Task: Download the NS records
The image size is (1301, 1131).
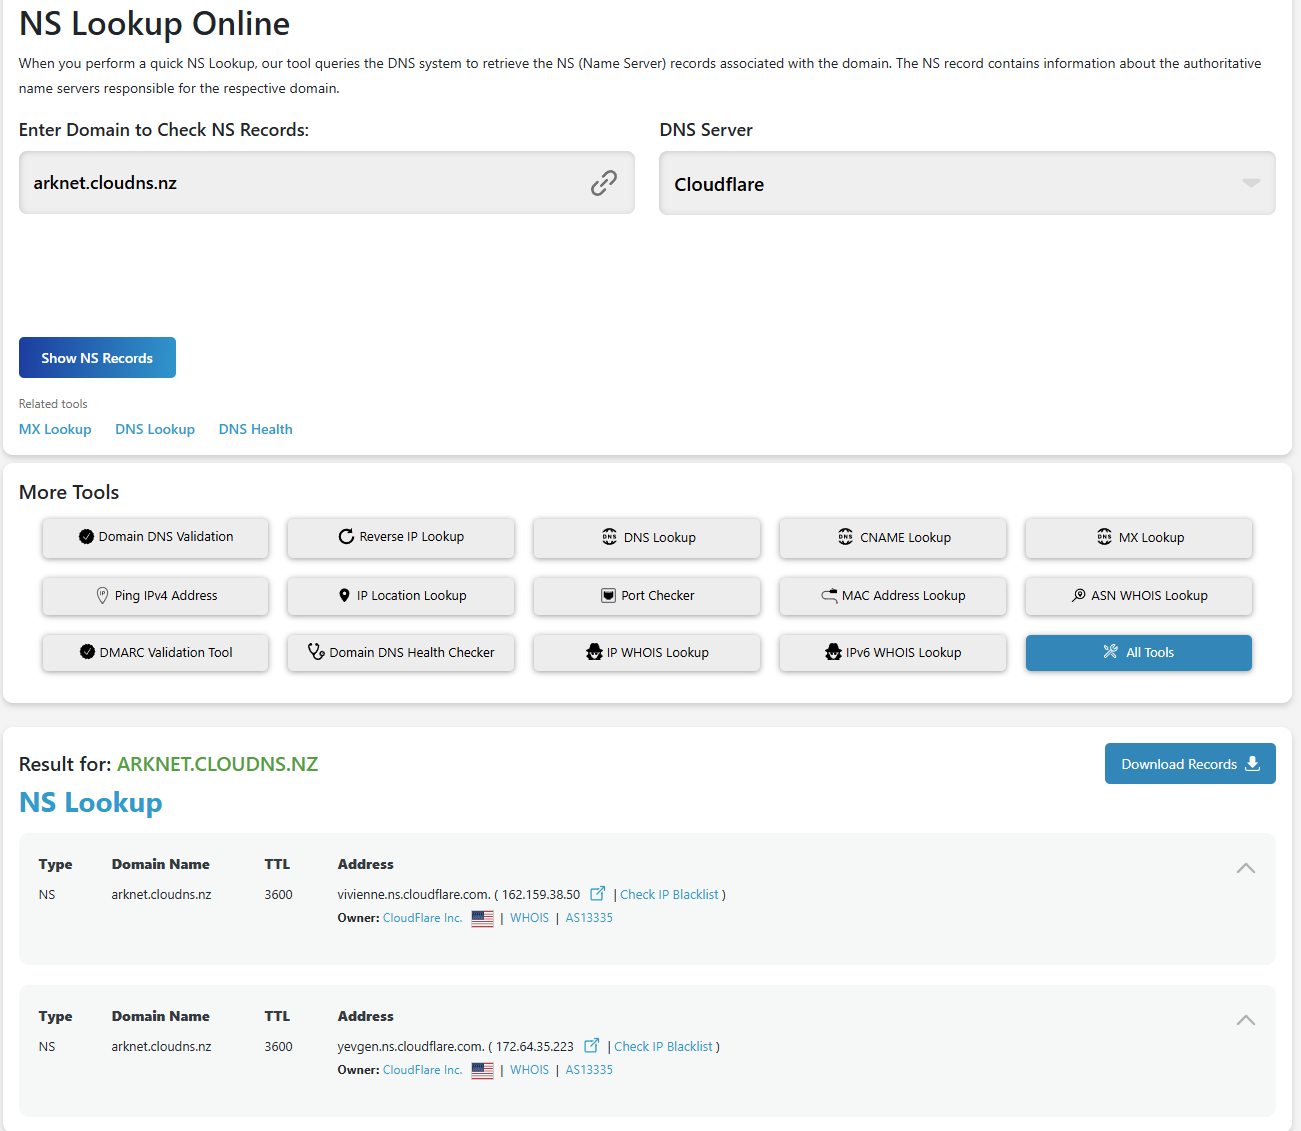Action: coord(1189,764)
